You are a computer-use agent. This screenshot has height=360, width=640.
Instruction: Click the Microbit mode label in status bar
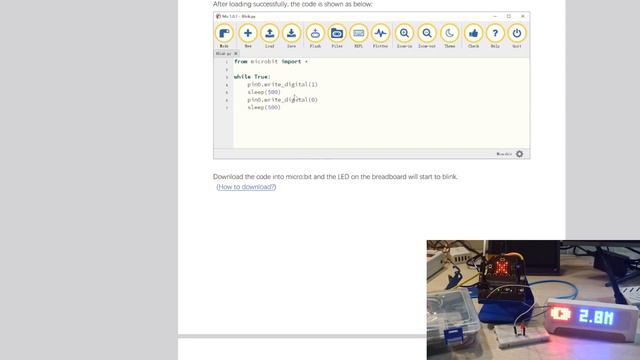[x=504, y=154]
